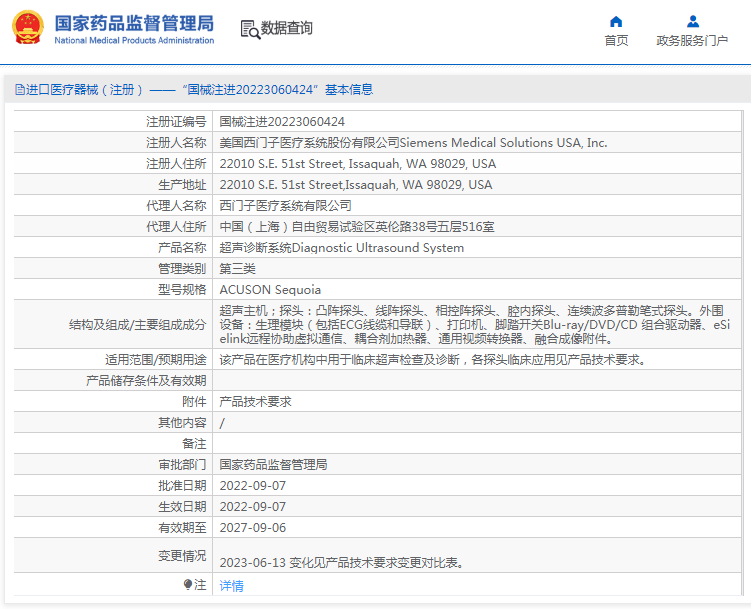Select the model ACUSON Sequoia
Image resolution: width=751 pixels, height=609 pixels.
(x=270, y=290)
